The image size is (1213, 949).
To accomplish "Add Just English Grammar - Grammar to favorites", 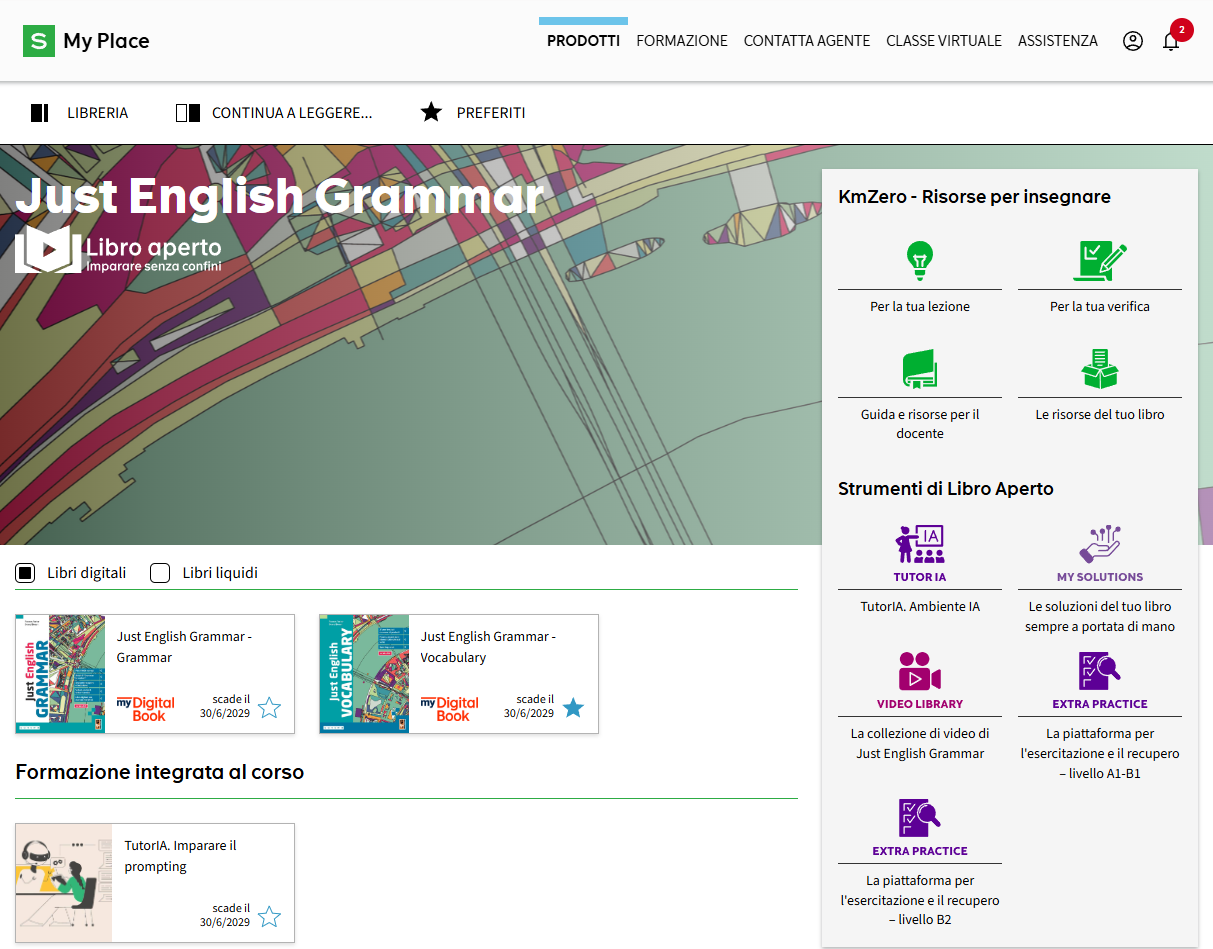I will coord(269,708).
